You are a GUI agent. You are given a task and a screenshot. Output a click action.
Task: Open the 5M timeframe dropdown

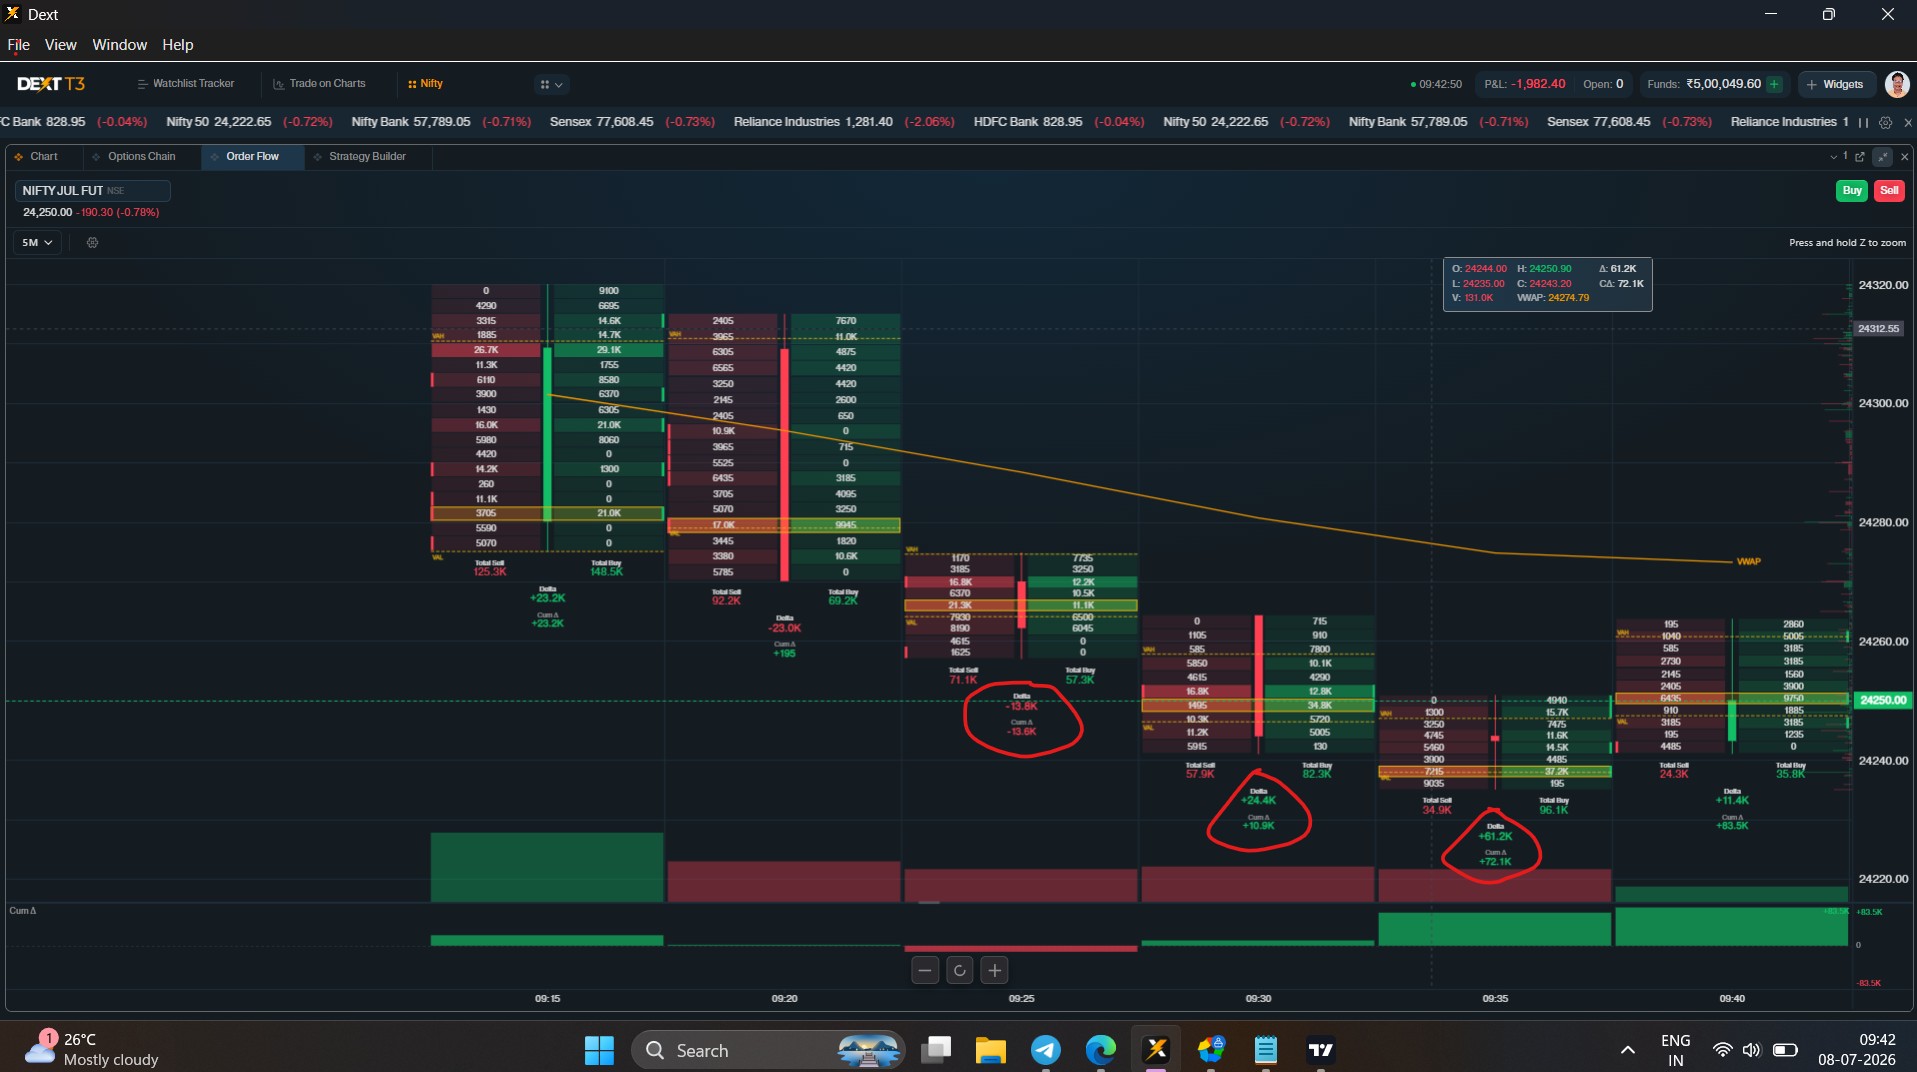point(37,243)
